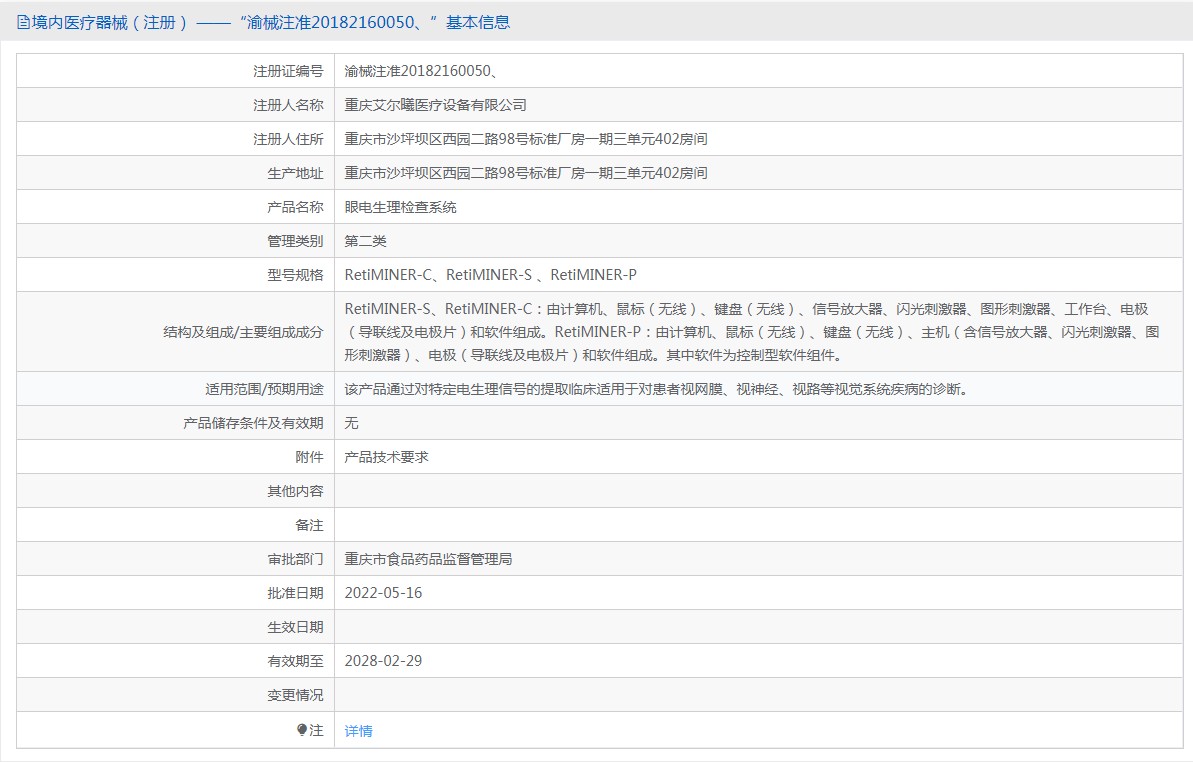Select registration number 渝械注准20182160050 value
The width and height of the screenshot is (1193, 762).
(422, 71)
